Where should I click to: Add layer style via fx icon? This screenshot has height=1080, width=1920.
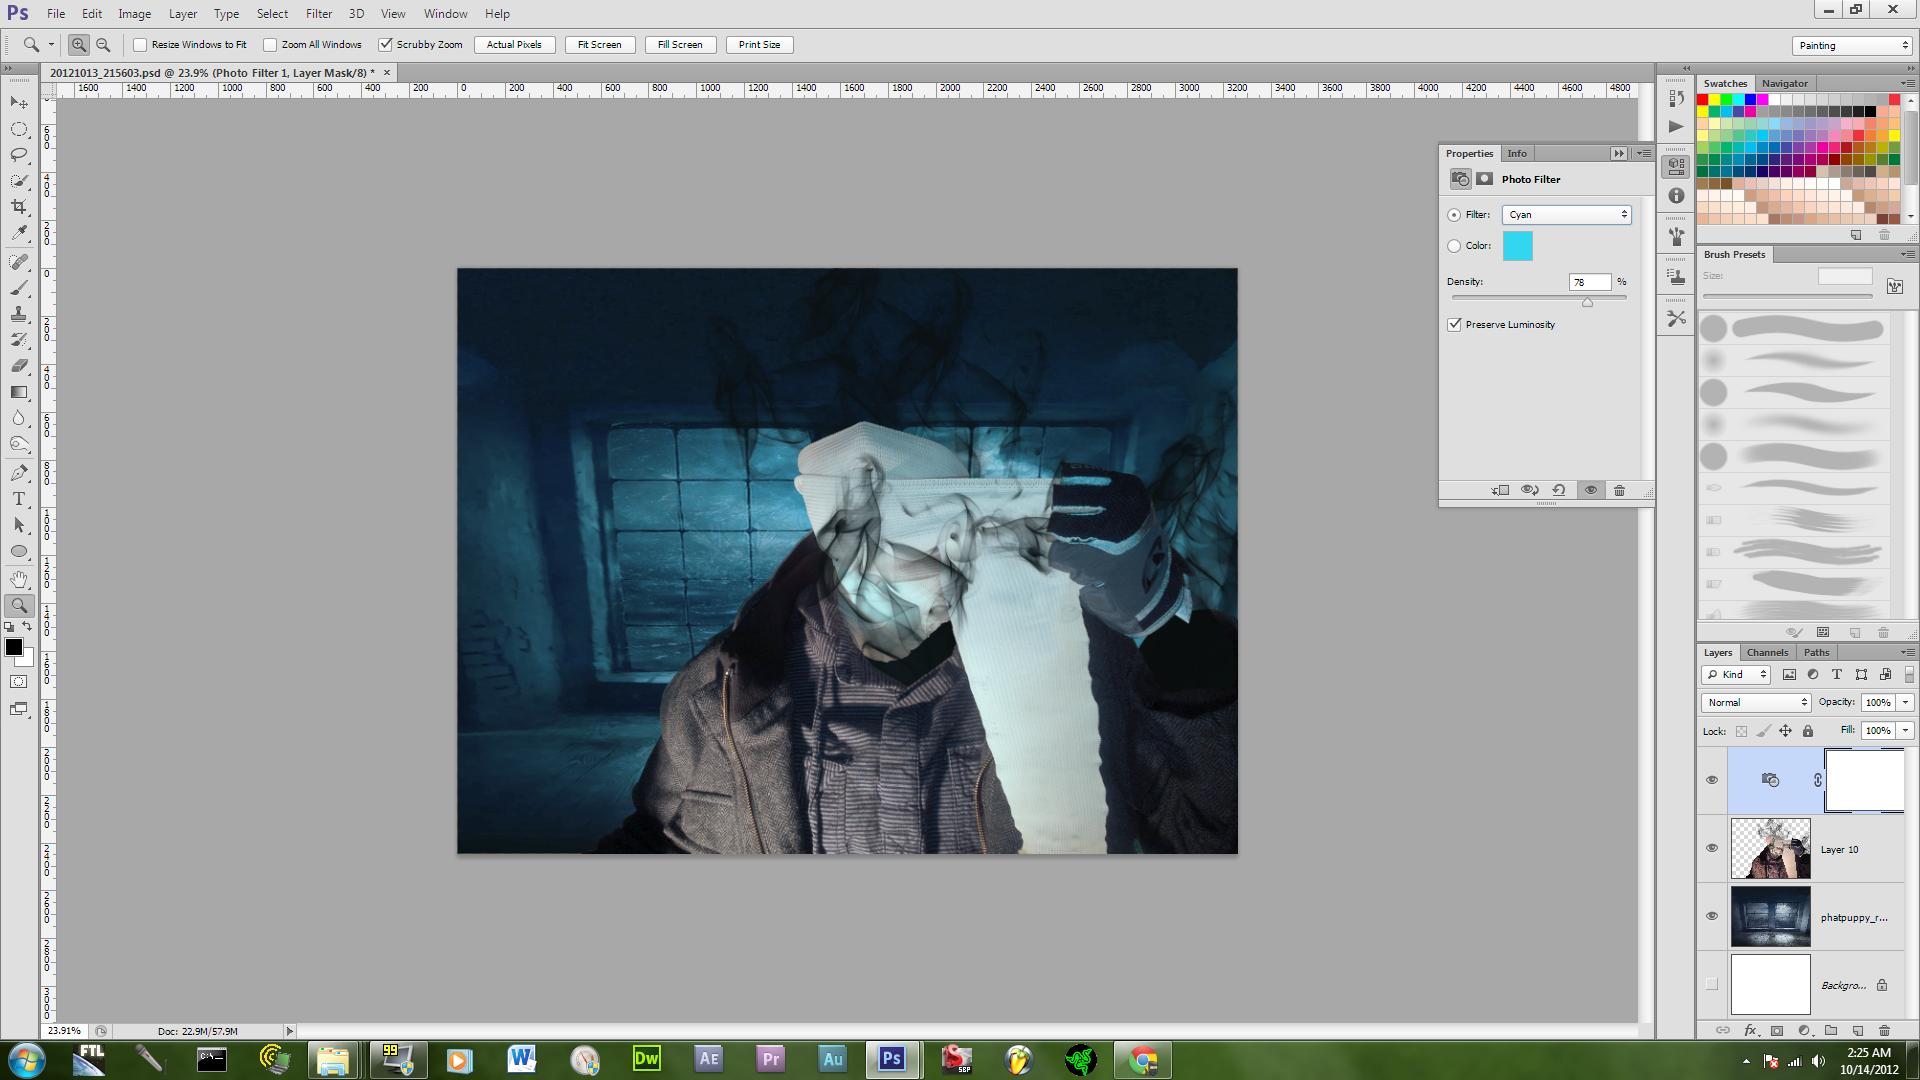1750,1030
